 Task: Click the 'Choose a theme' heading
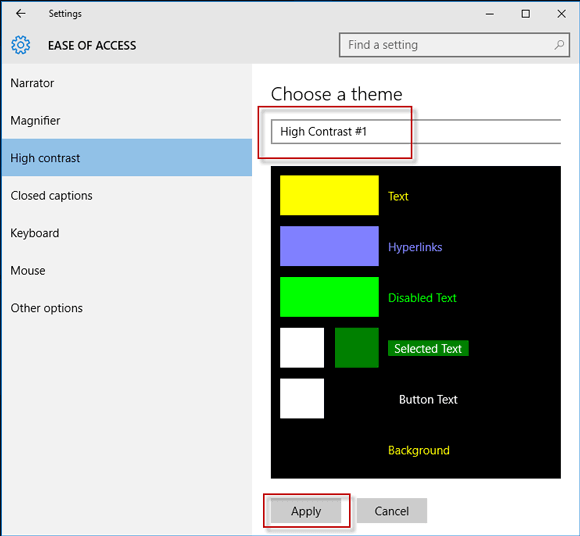(x=337, y=94)
